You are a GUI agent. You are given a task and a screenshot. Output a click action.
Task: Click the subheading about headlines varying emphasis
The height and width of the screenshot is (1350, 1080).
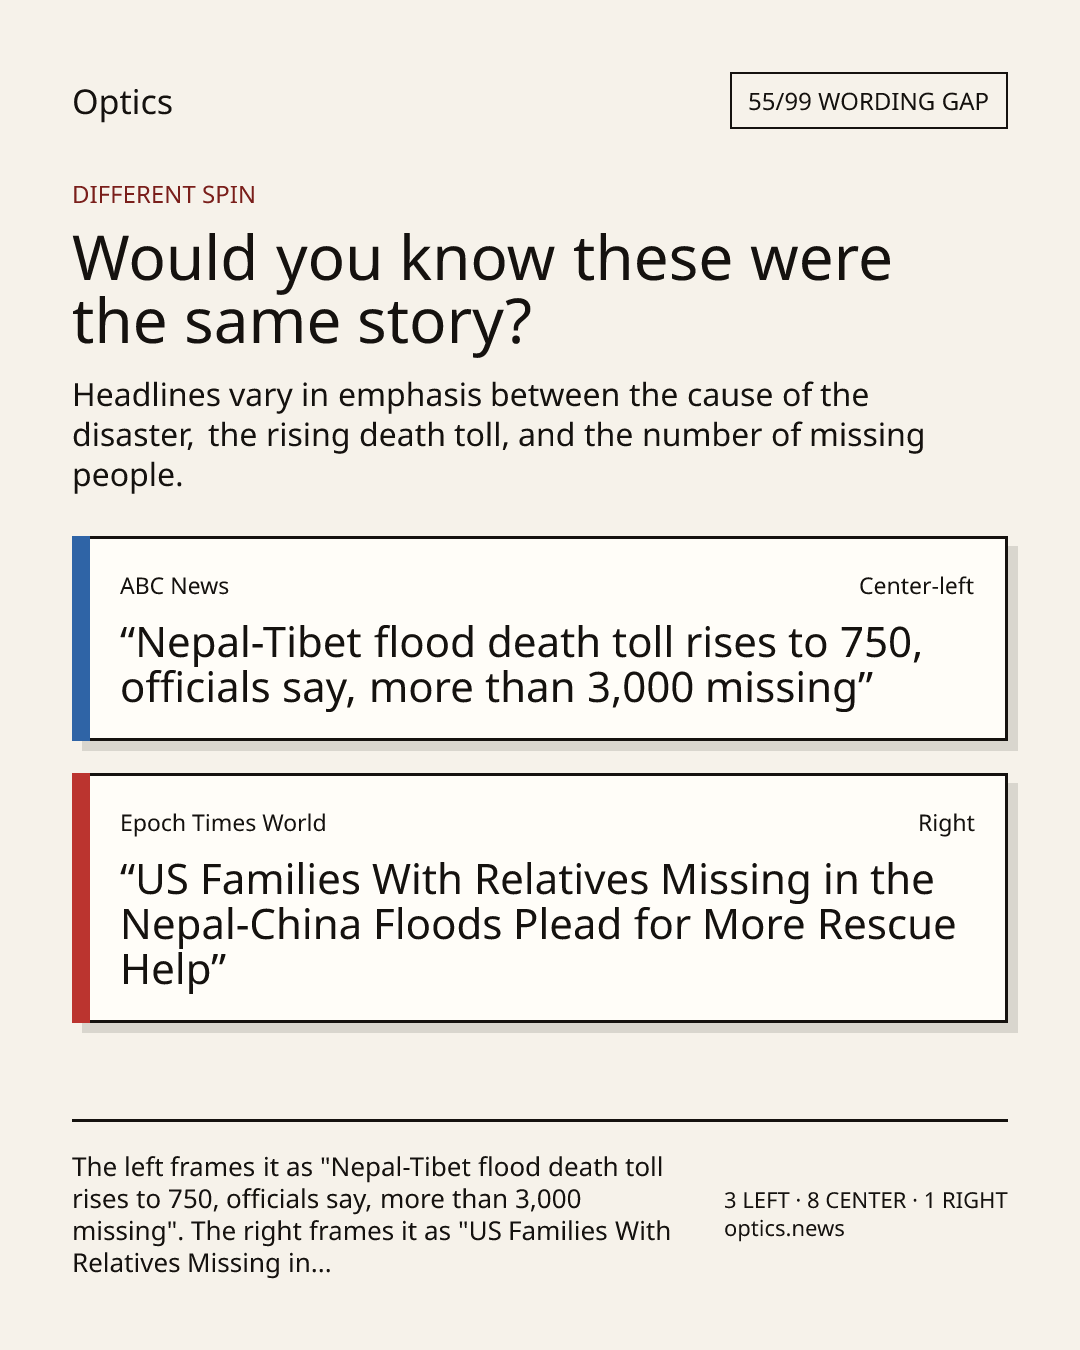[498, 435]
